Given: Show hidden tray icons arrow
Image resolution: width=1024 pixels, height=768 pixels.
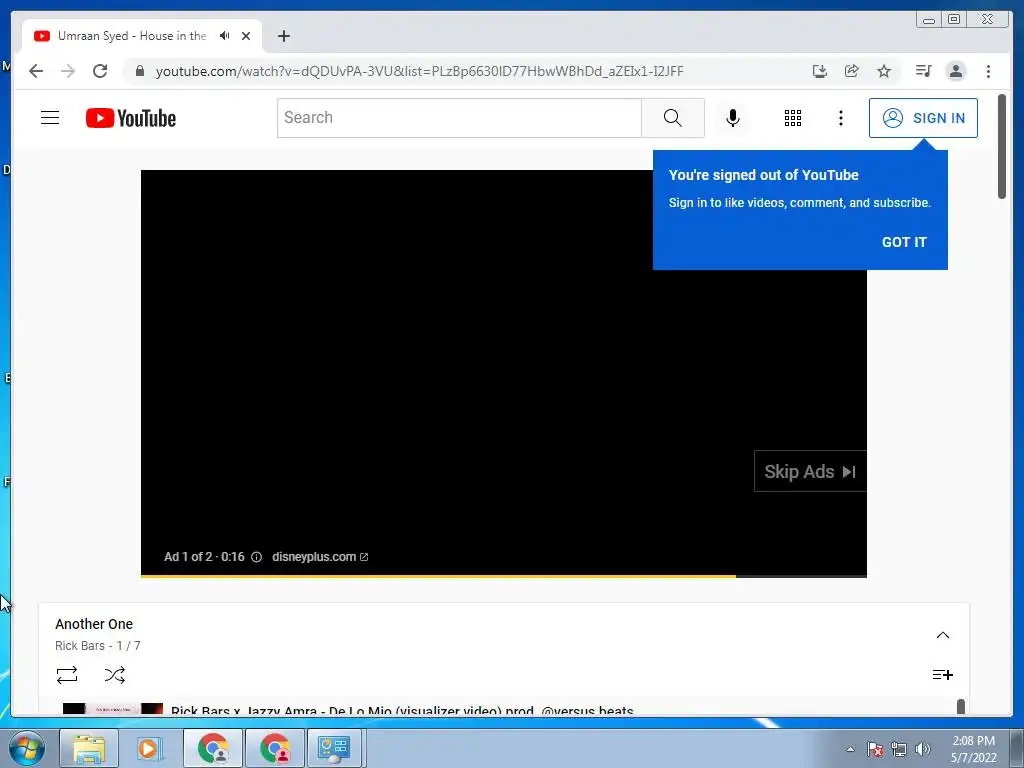Looking at the screenshot, I should pyautogui.click(x=850, y=749).
